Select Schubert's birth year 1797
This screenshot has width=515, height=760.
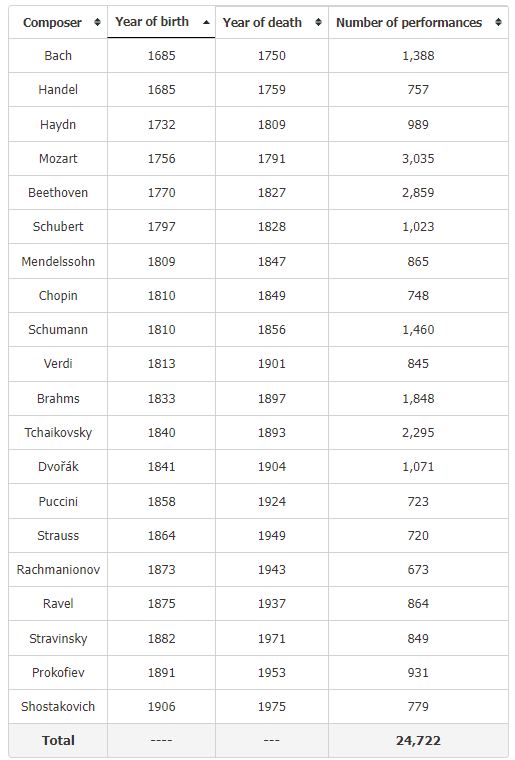coord(161,226)
